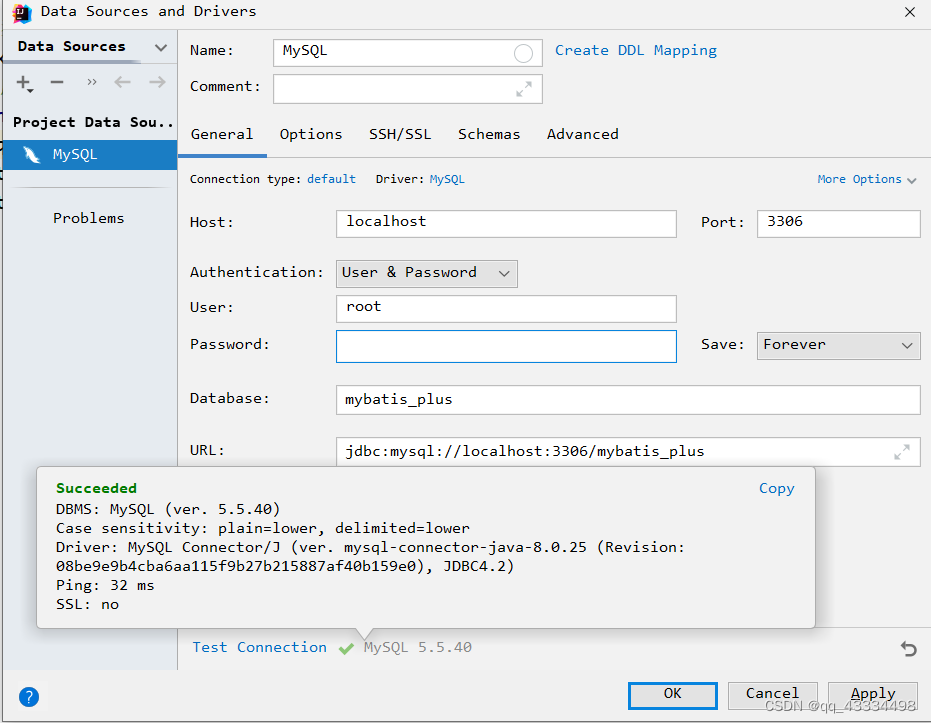Open the Schemas tab
931x723 pixels.
(489, 135)
